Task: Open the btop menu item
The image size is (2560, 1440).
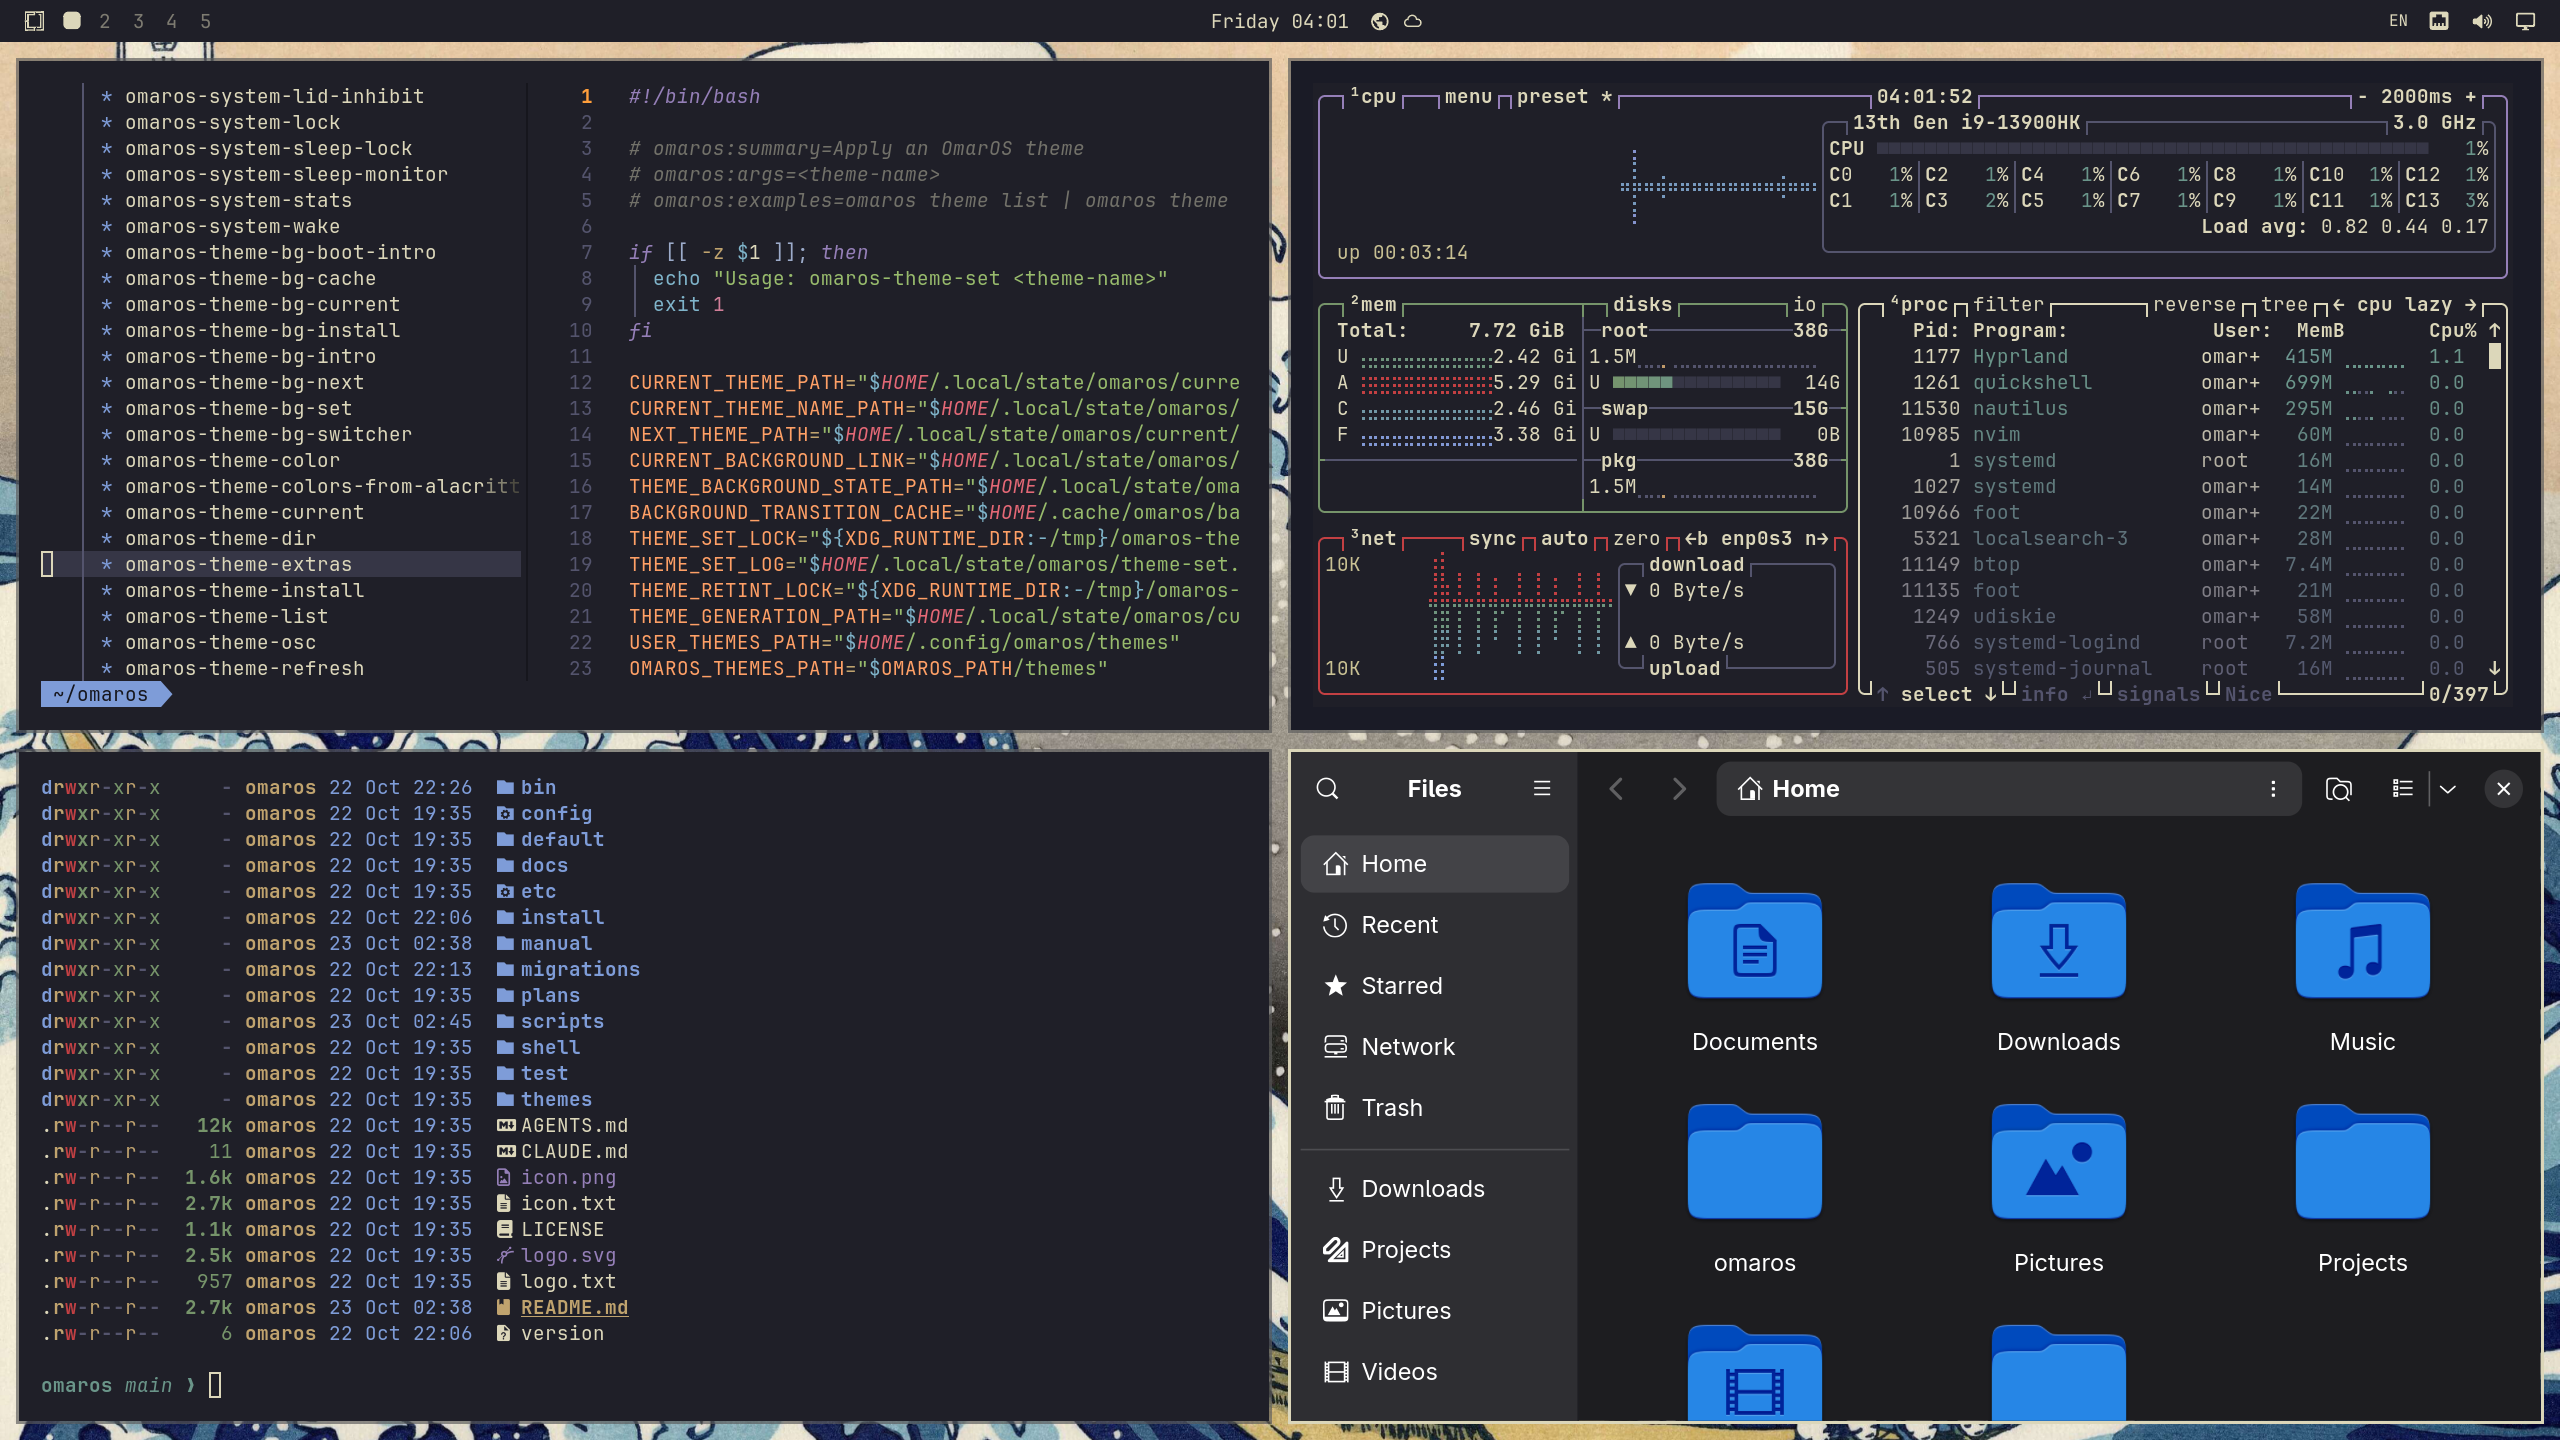Action: [1468, 96]
